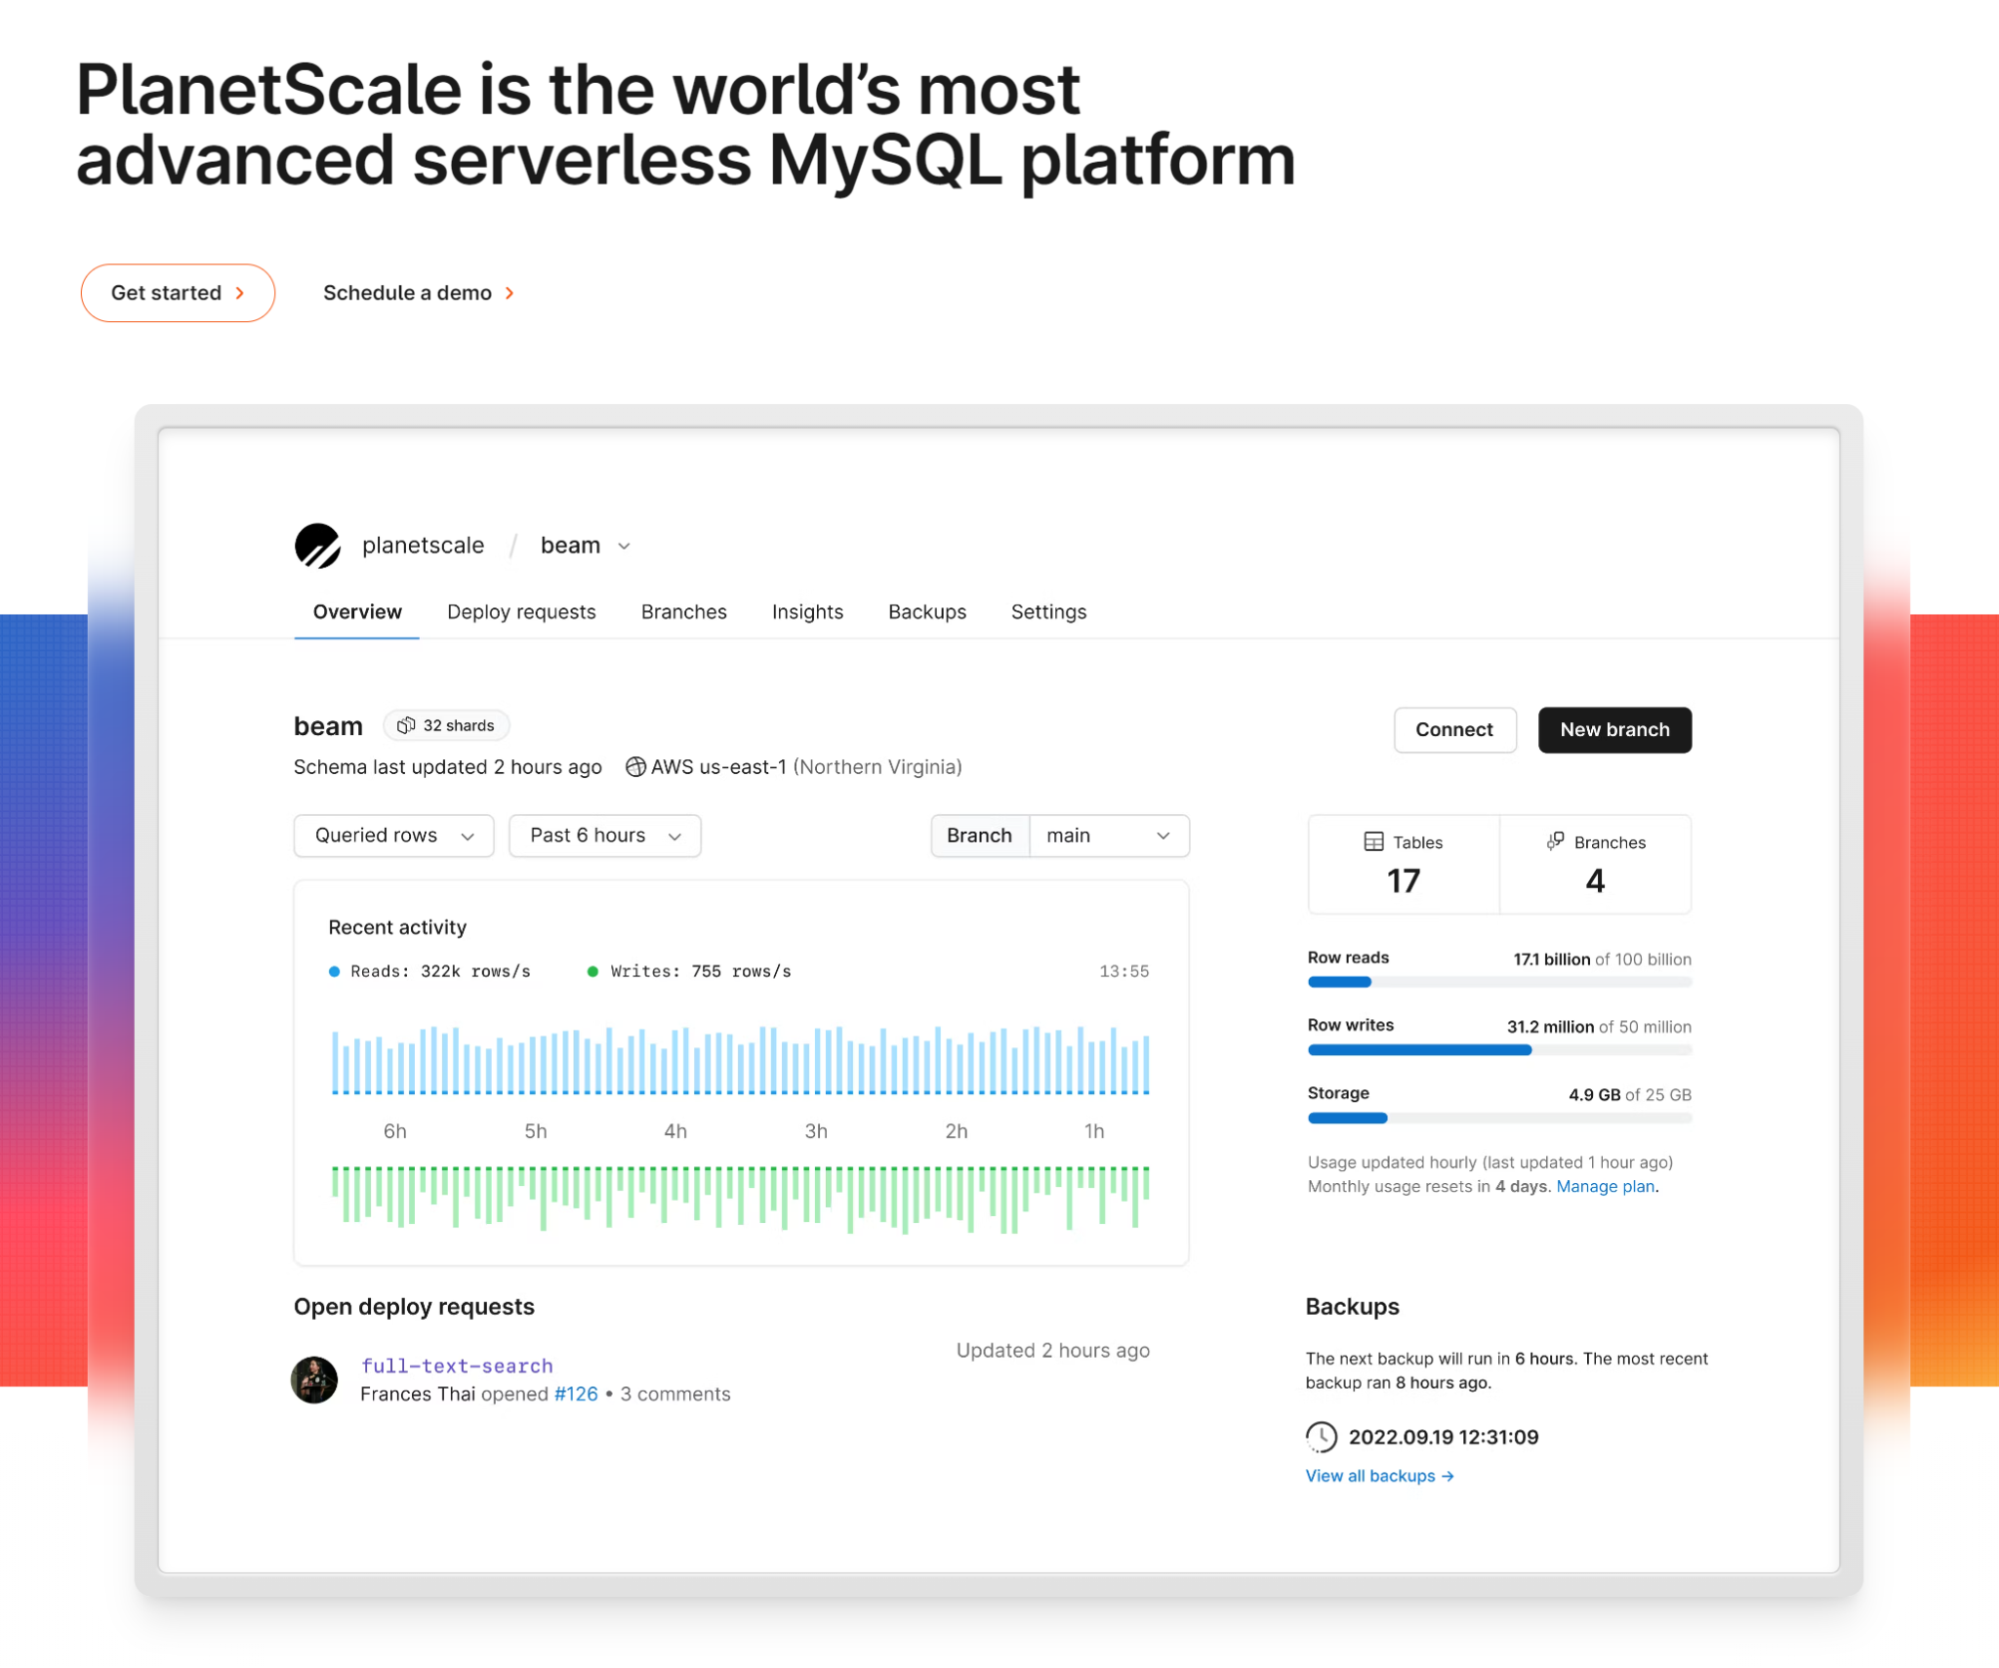Click the Get started button

coord(178,293)
